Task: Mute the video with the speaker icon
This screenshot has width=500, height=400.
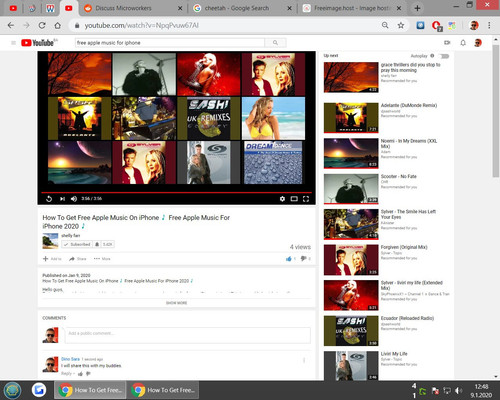Action: pos(74,199)
